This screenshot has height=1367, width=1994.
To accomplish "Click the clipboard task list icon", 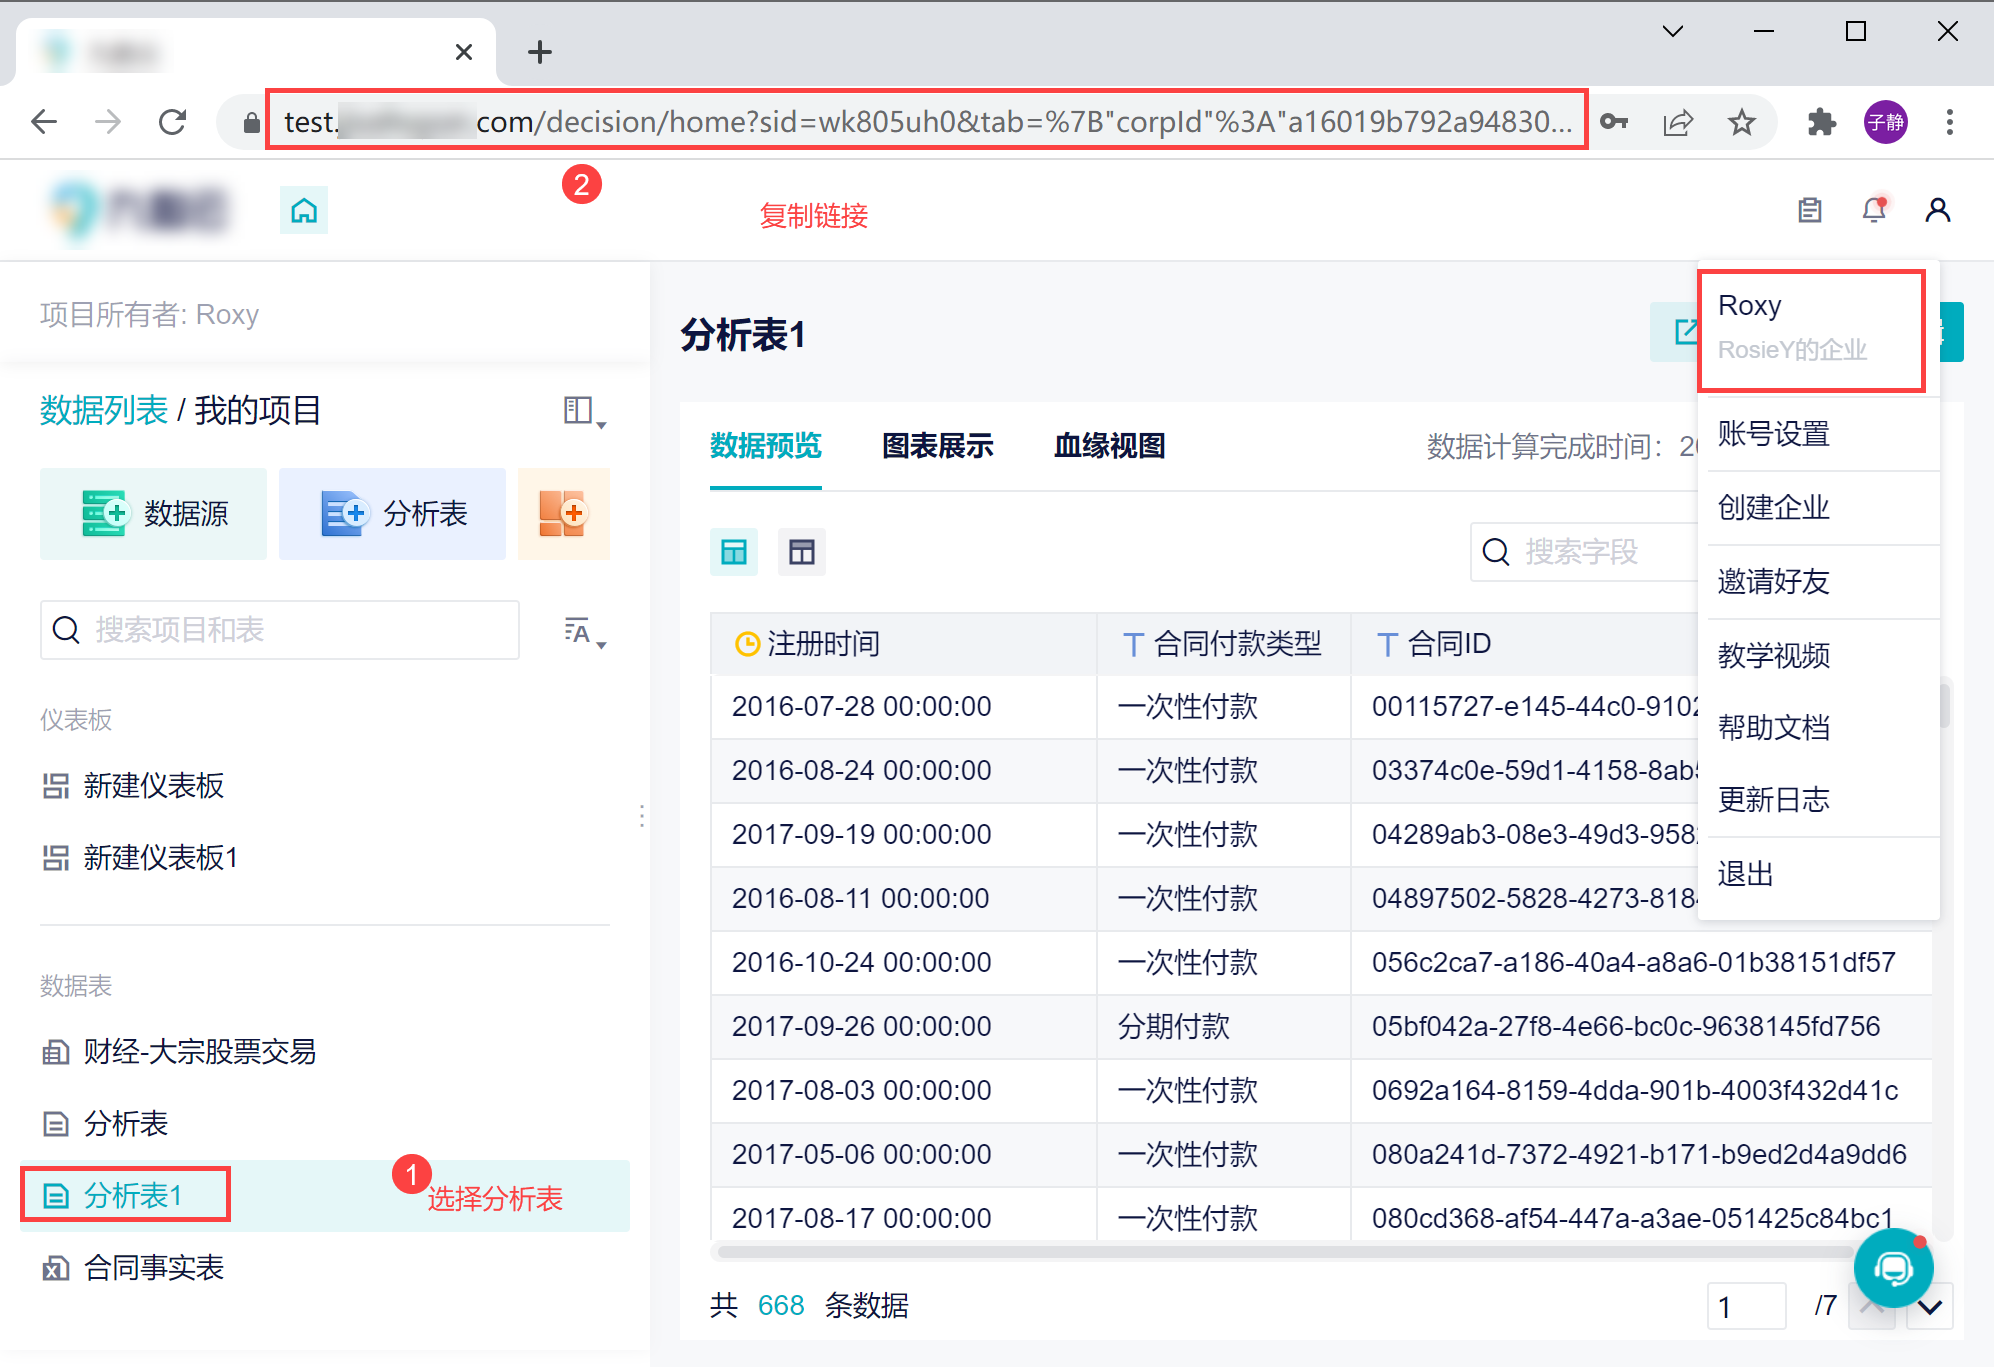I will tap(1810, 210).
